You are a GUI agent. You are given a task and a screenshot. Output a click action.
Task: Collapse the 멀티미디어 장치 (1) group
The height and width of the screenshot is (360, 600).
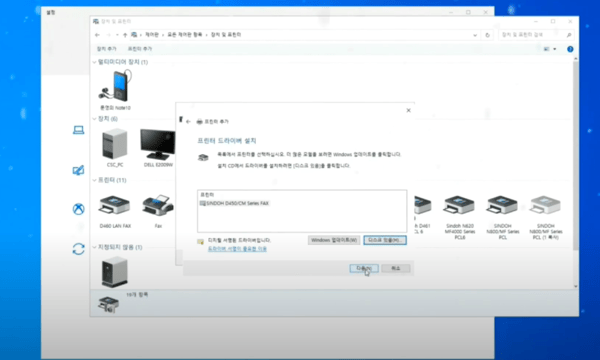click(x=95, y=62)
